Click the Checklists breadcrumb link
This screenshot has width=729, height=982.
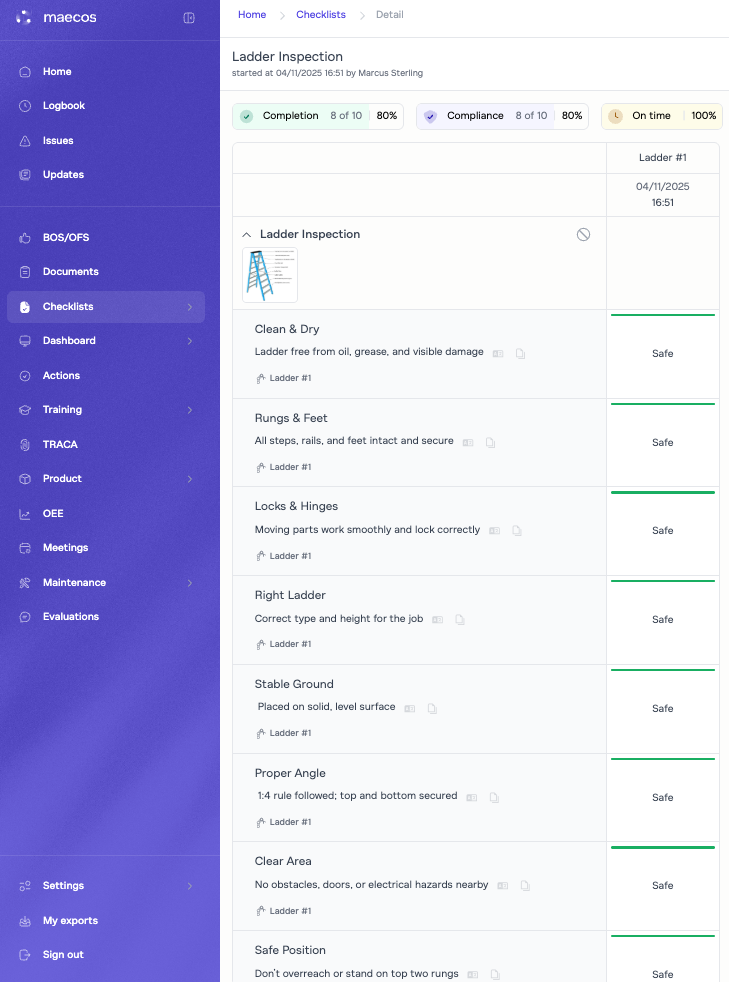tap(321, 15)
